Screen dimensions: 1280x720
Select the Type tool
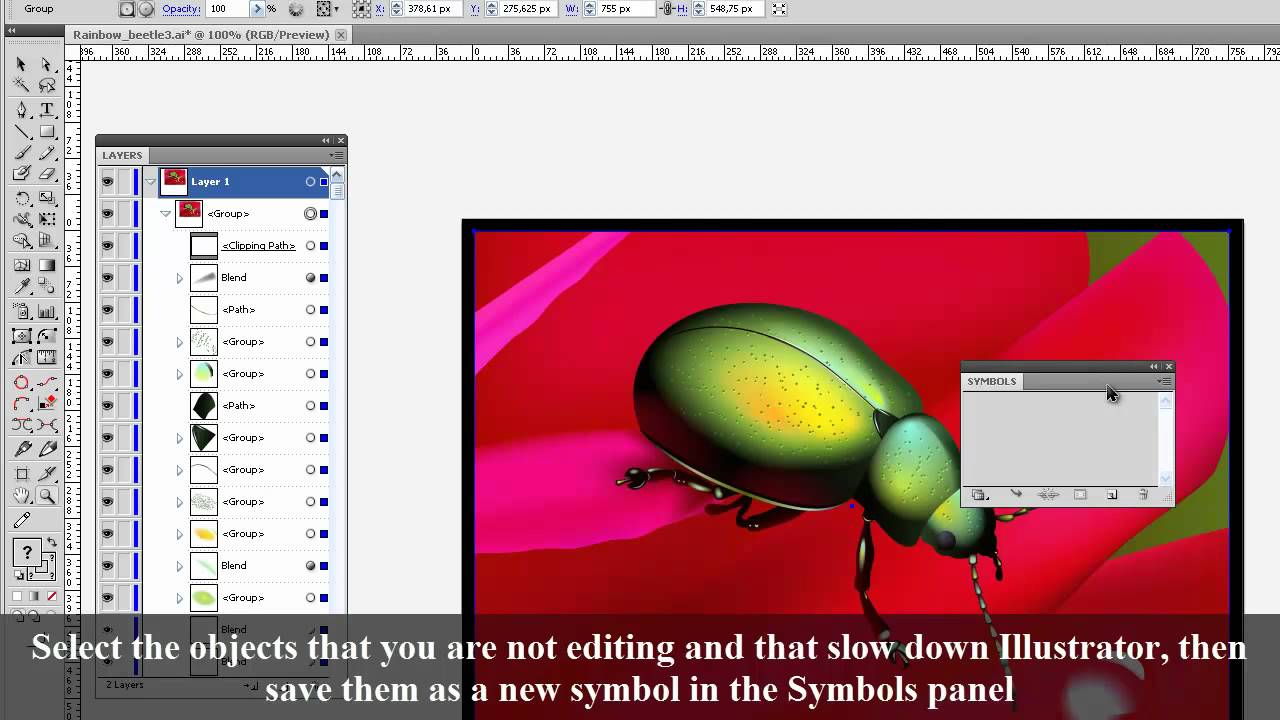coord(46,109)
